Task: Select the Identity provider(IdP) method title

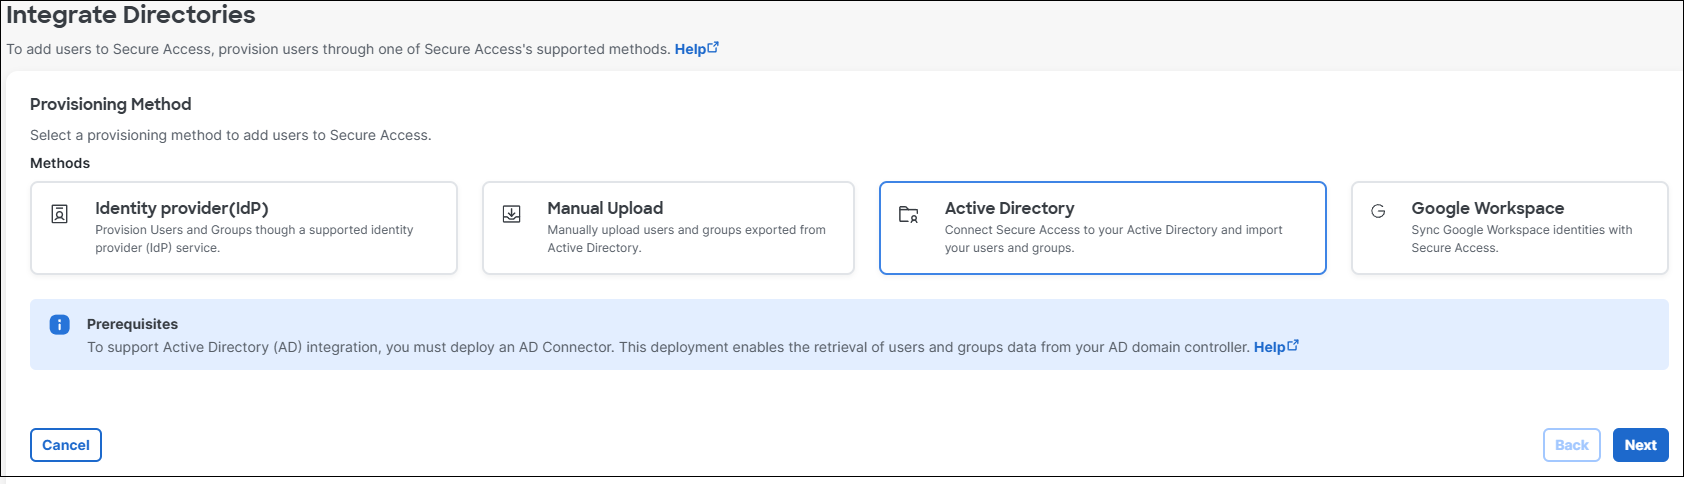Action: click(x=182, y=208)
